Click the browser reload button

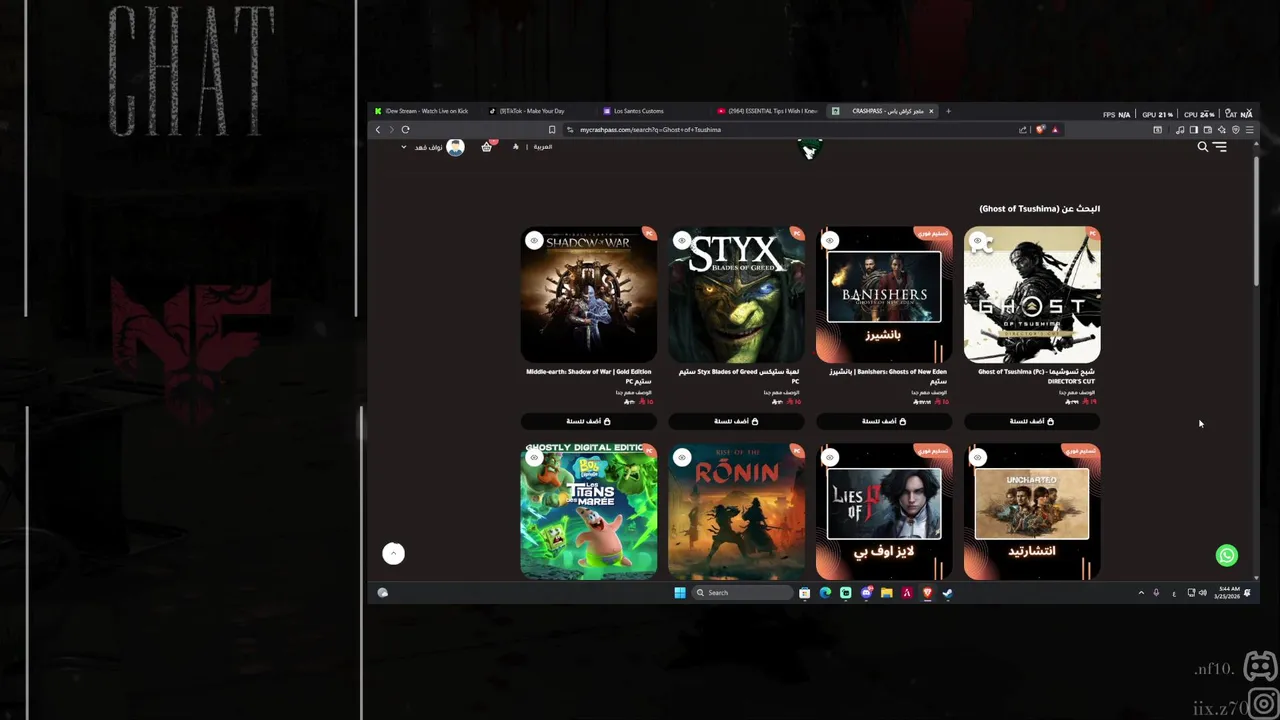[405, 129]
